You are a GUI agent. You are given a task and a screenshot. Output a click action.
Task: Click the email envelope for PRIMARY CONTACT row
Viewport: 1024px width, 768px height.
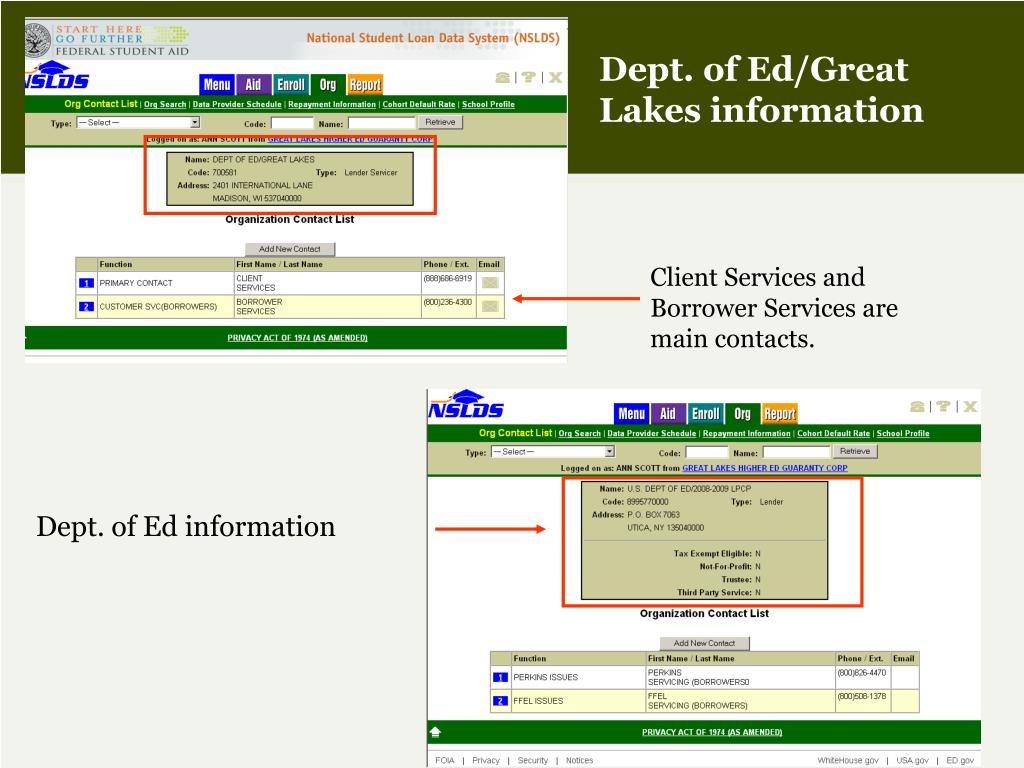[490, 283]
